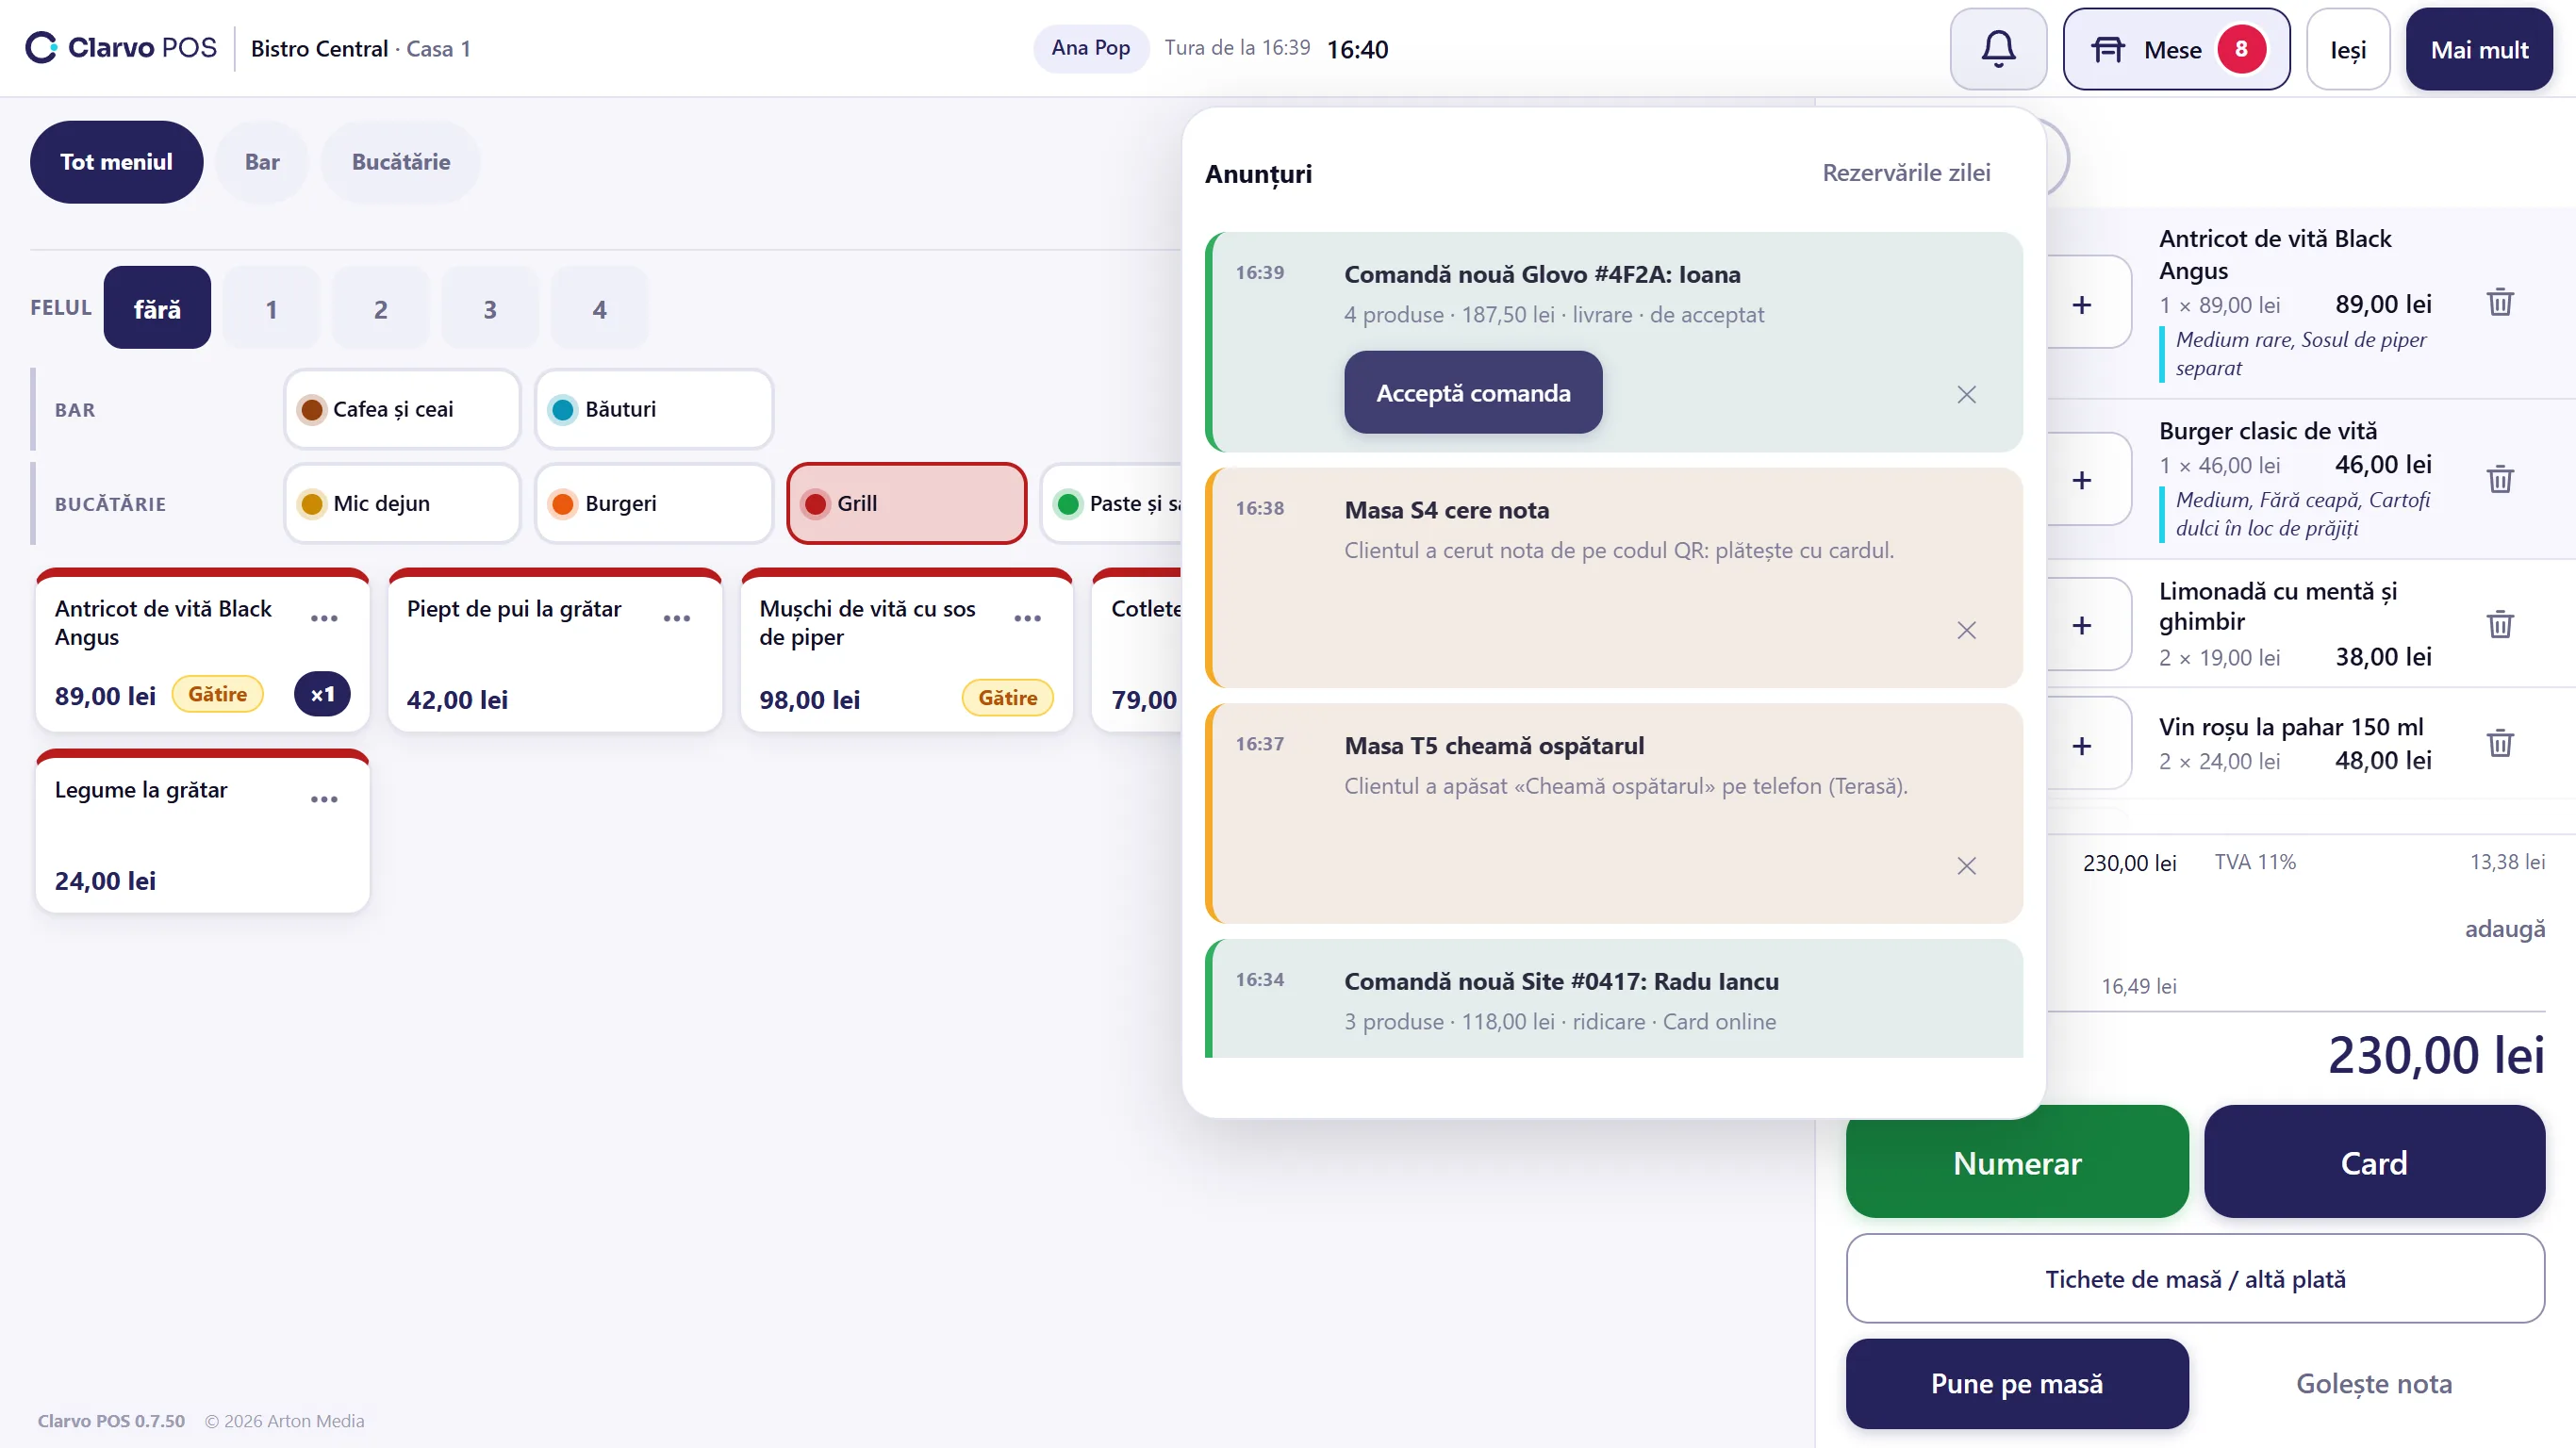The image size is (2576, 1448).
Task: Increment Limonadă quantity with plus button
Action: [2082, 625]
